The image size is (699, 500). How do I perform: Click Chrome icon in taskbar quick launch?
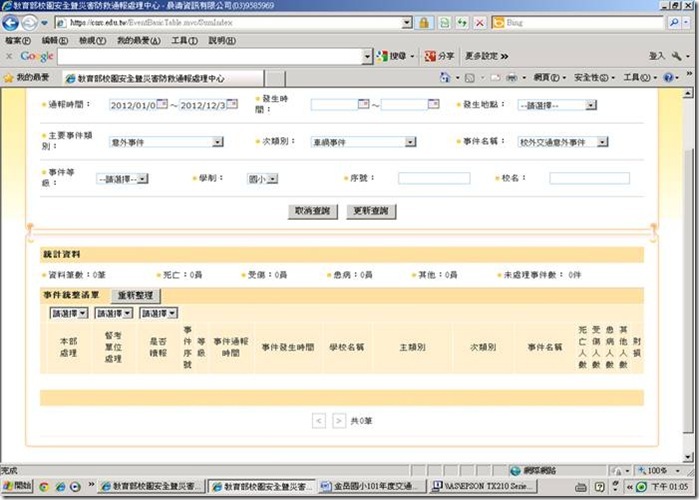click(44, 487)
